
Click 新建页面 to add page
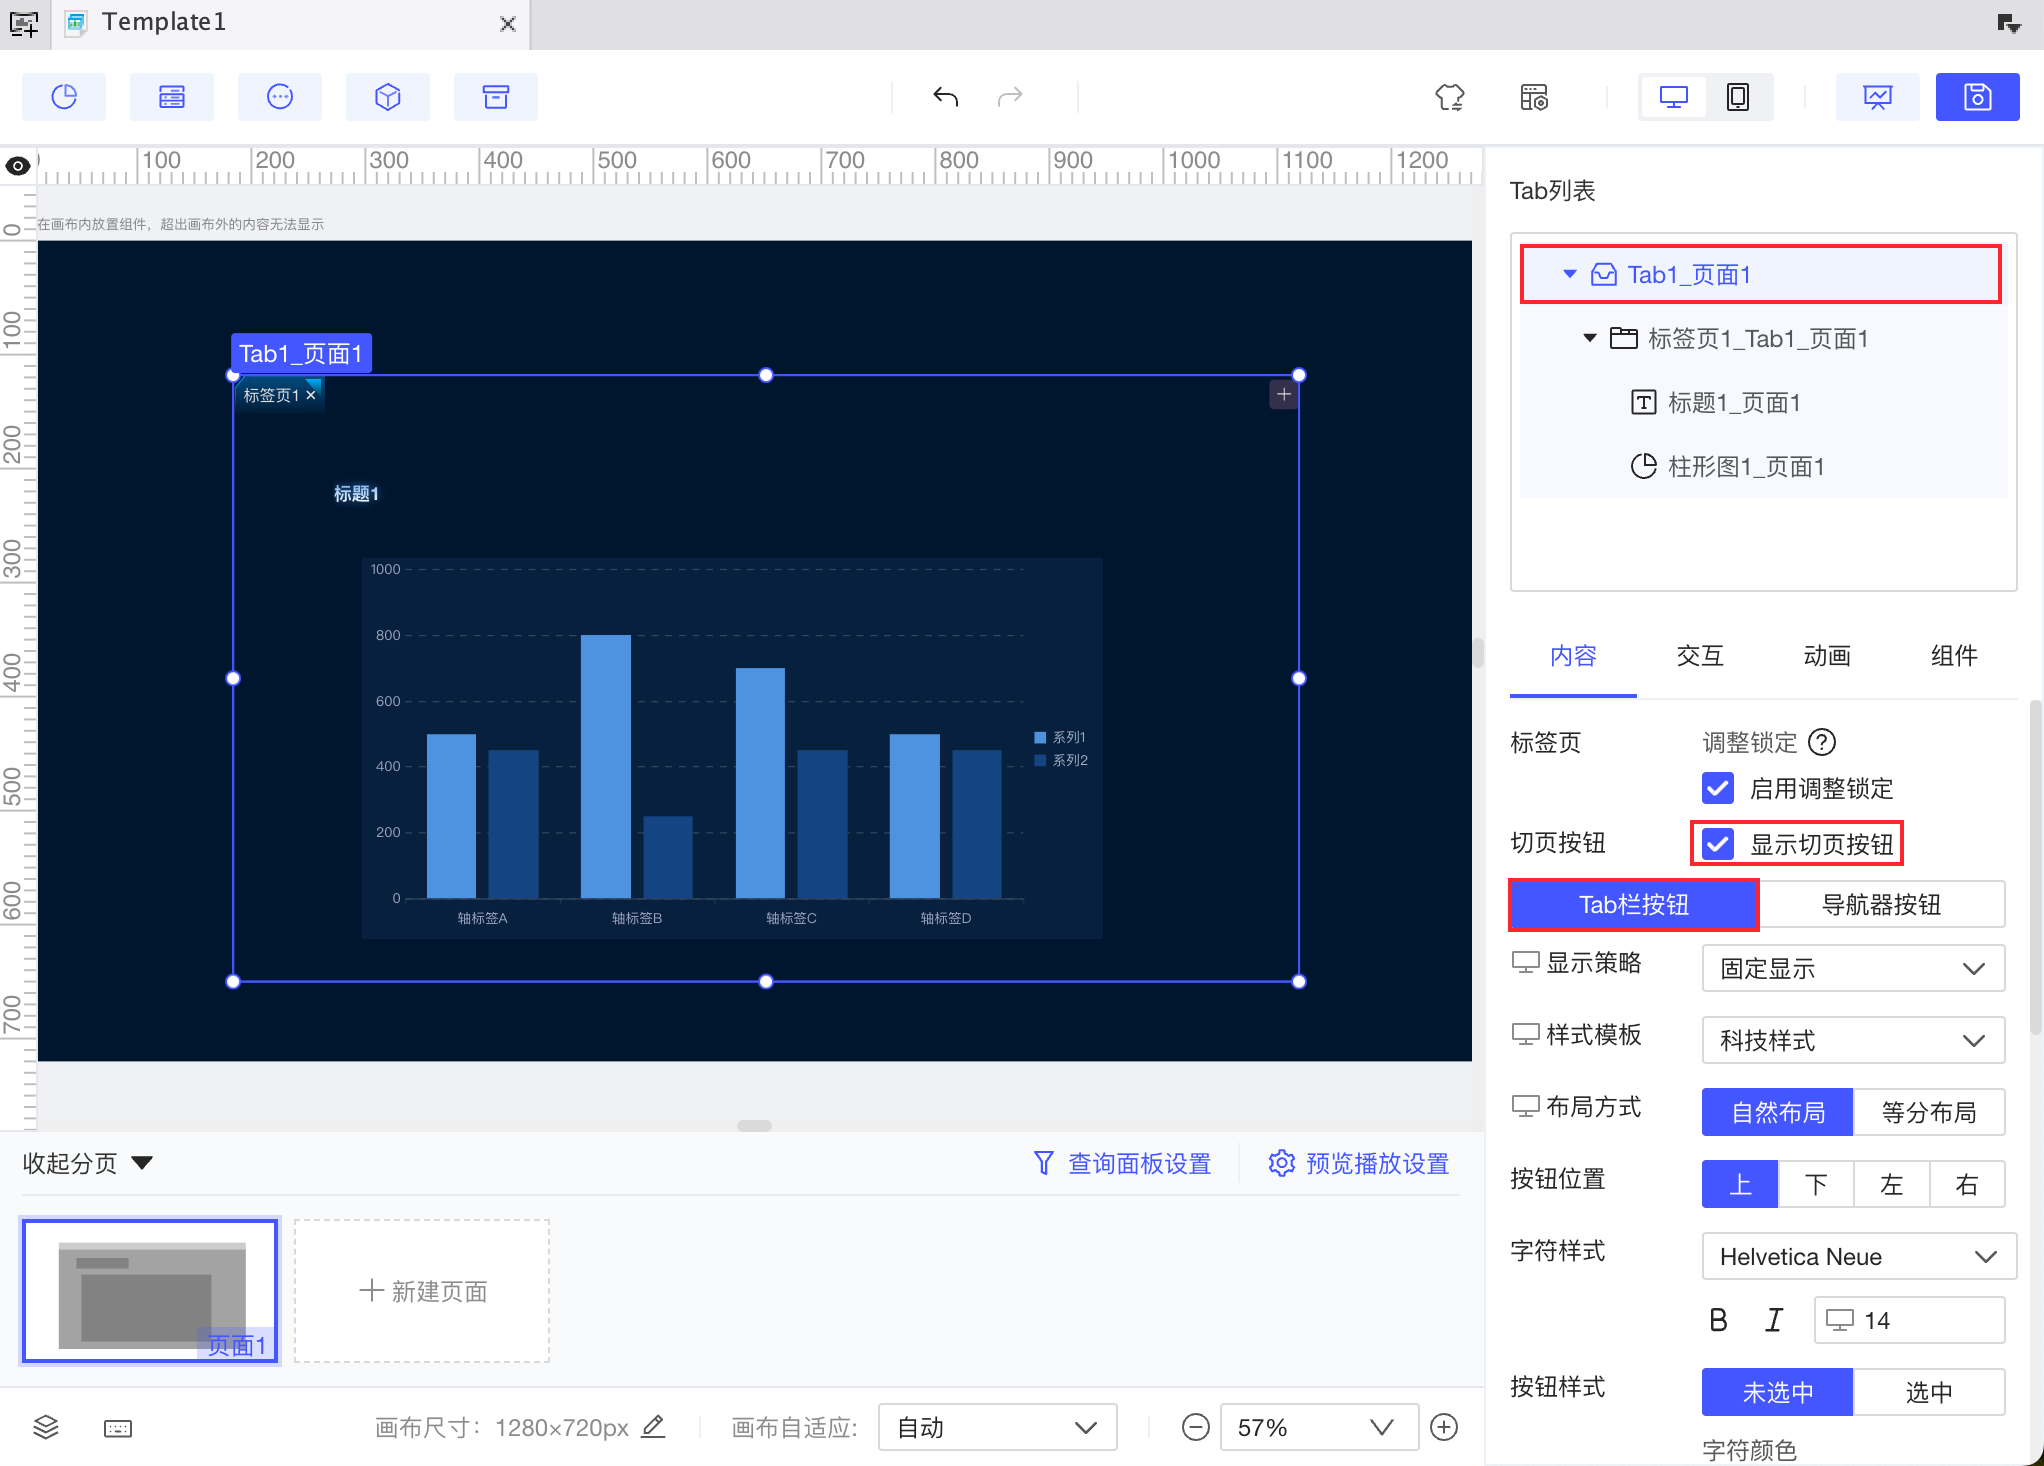tap(422, 1291)
